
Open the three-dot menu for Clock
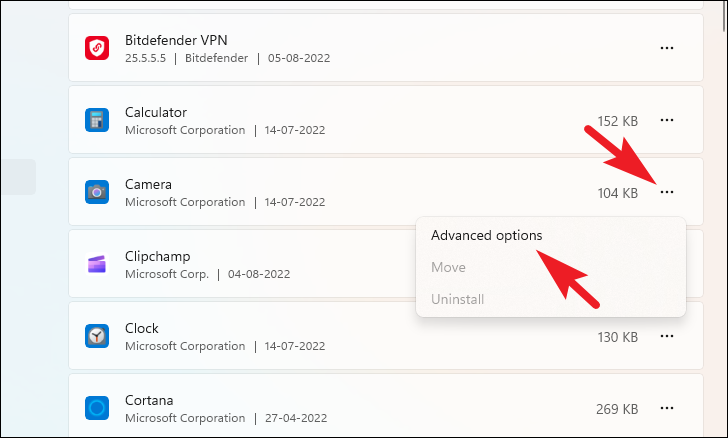(667, 336)
